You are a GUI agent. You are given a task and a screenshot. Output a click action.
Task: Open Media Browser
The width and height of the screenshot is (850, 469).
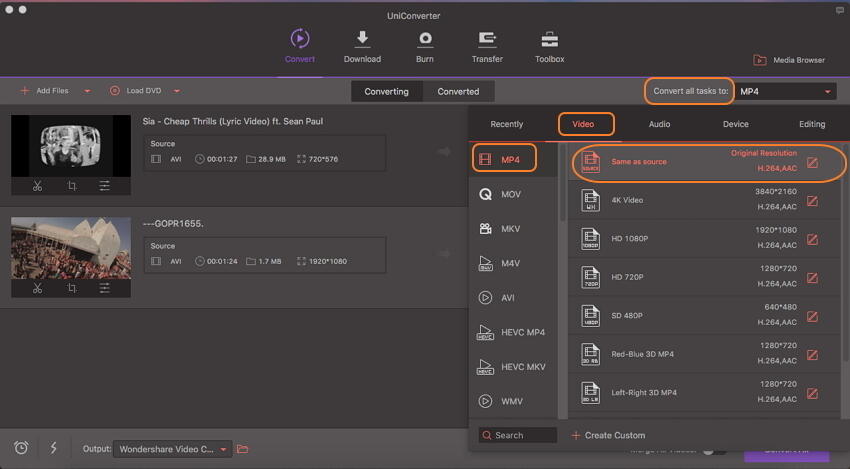(789, 60)
